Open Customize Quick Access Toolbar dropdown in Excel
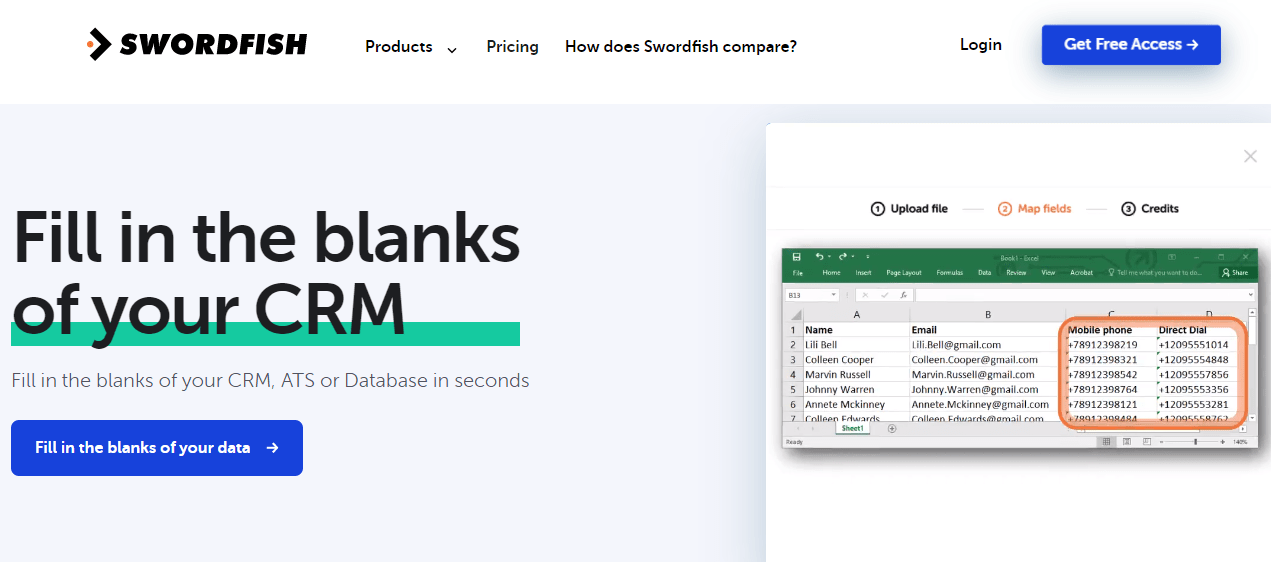1271x562 pixels. [867, 257]
